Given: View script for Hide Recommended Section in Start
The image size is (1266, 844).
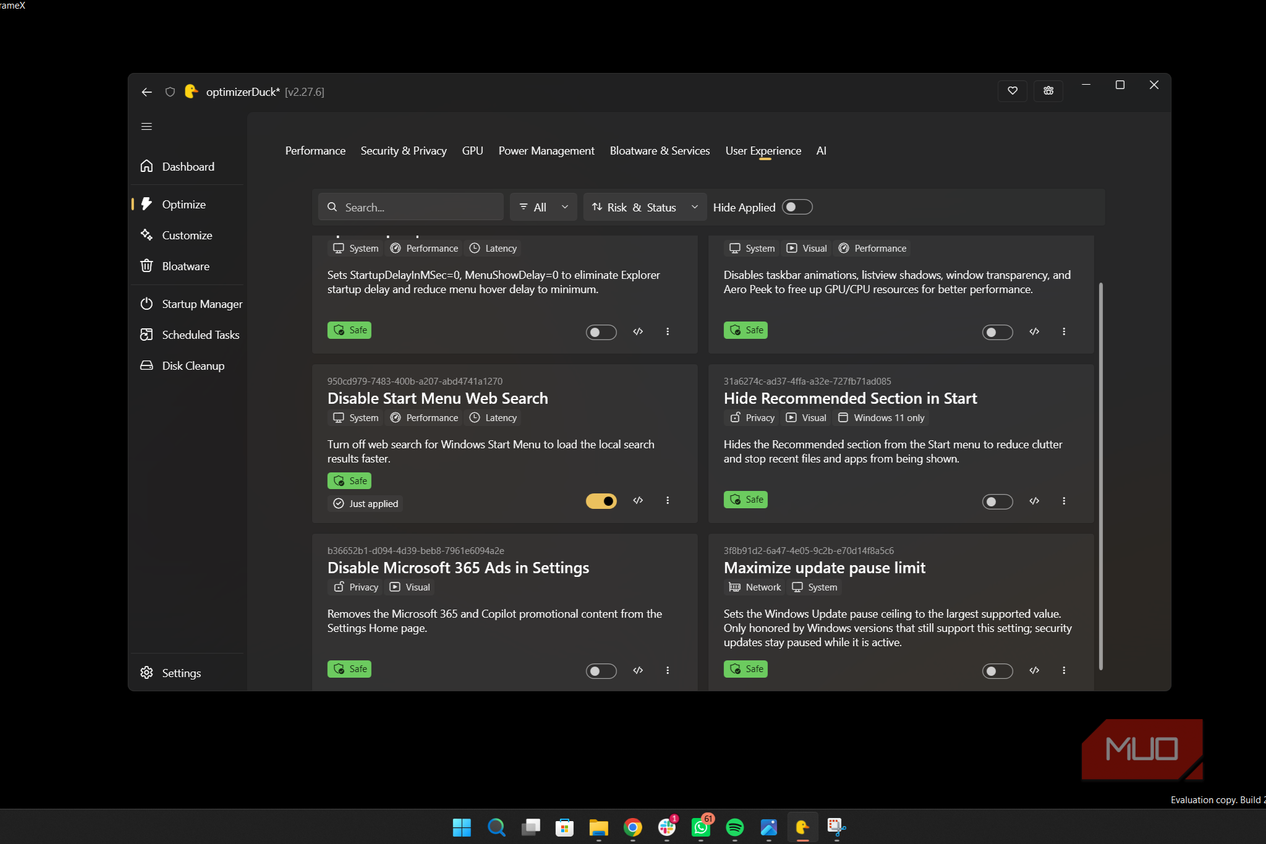Looking at the screenshot, I should (1034, 501).
